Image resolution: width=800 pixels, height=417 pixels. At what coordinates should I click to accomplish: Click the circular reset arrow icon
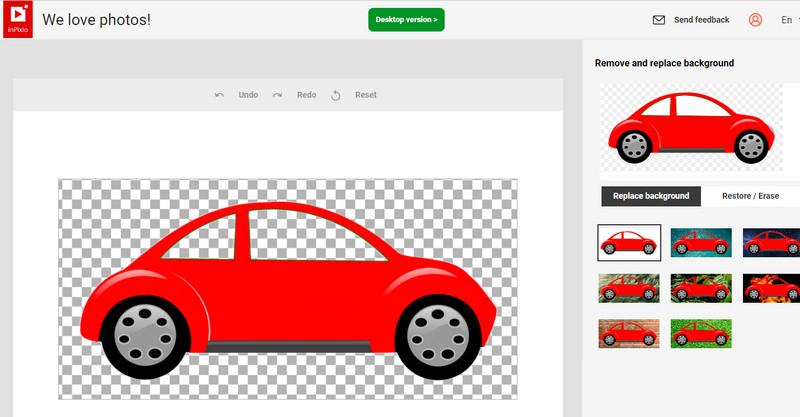tap(336, 95)
